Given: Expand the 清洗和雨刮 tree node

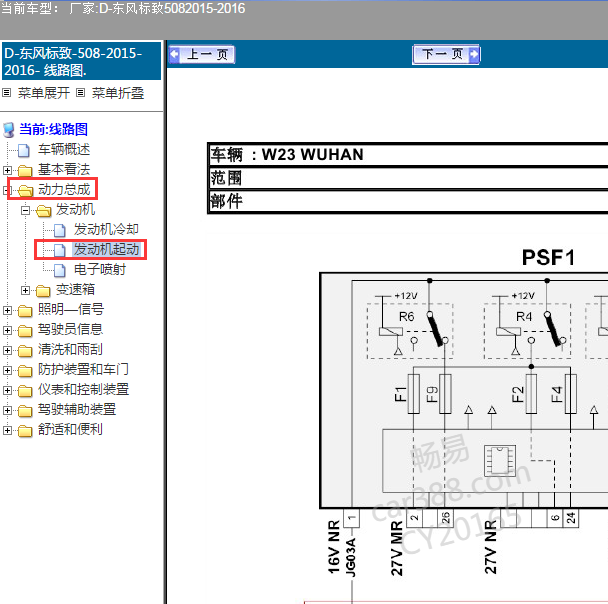Looking at the screenshot, I should tap(7, 350).
